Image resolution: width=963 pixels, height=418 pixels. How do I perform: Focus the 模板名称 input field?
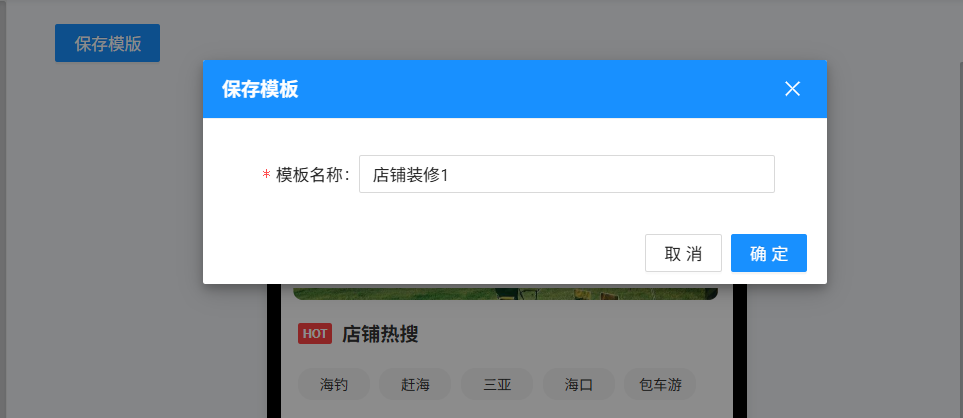point(566,174)
